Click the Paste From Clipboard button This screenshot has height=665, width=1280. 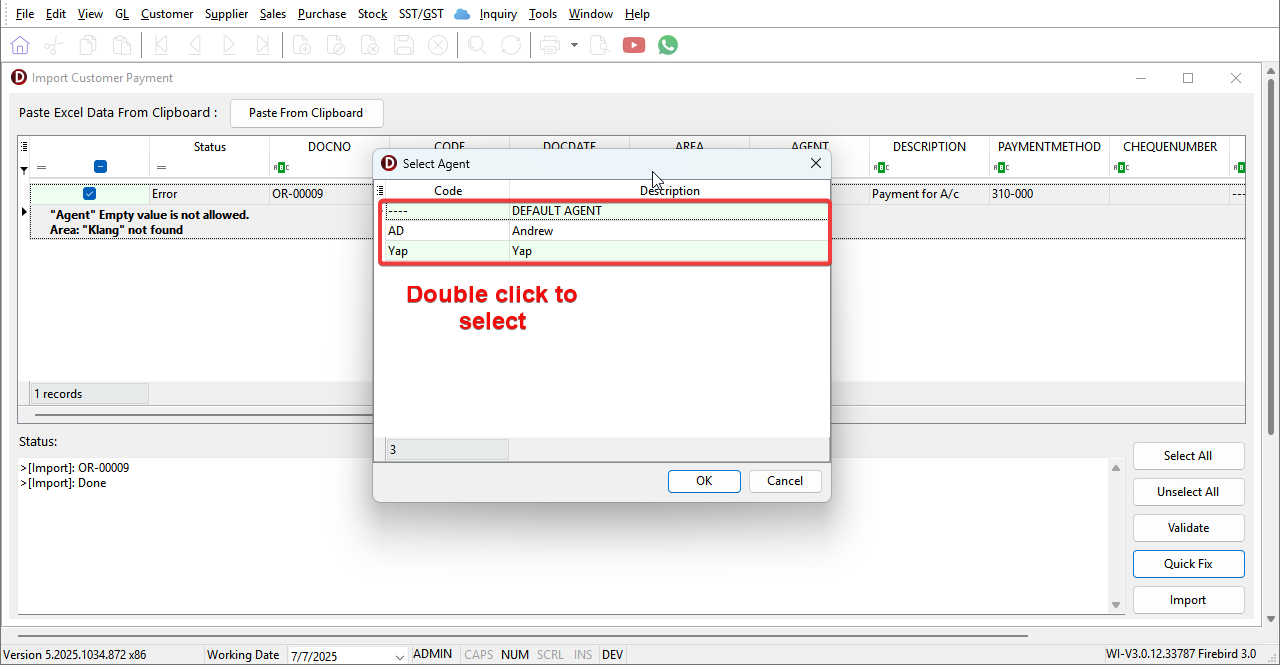pos(306,113)
